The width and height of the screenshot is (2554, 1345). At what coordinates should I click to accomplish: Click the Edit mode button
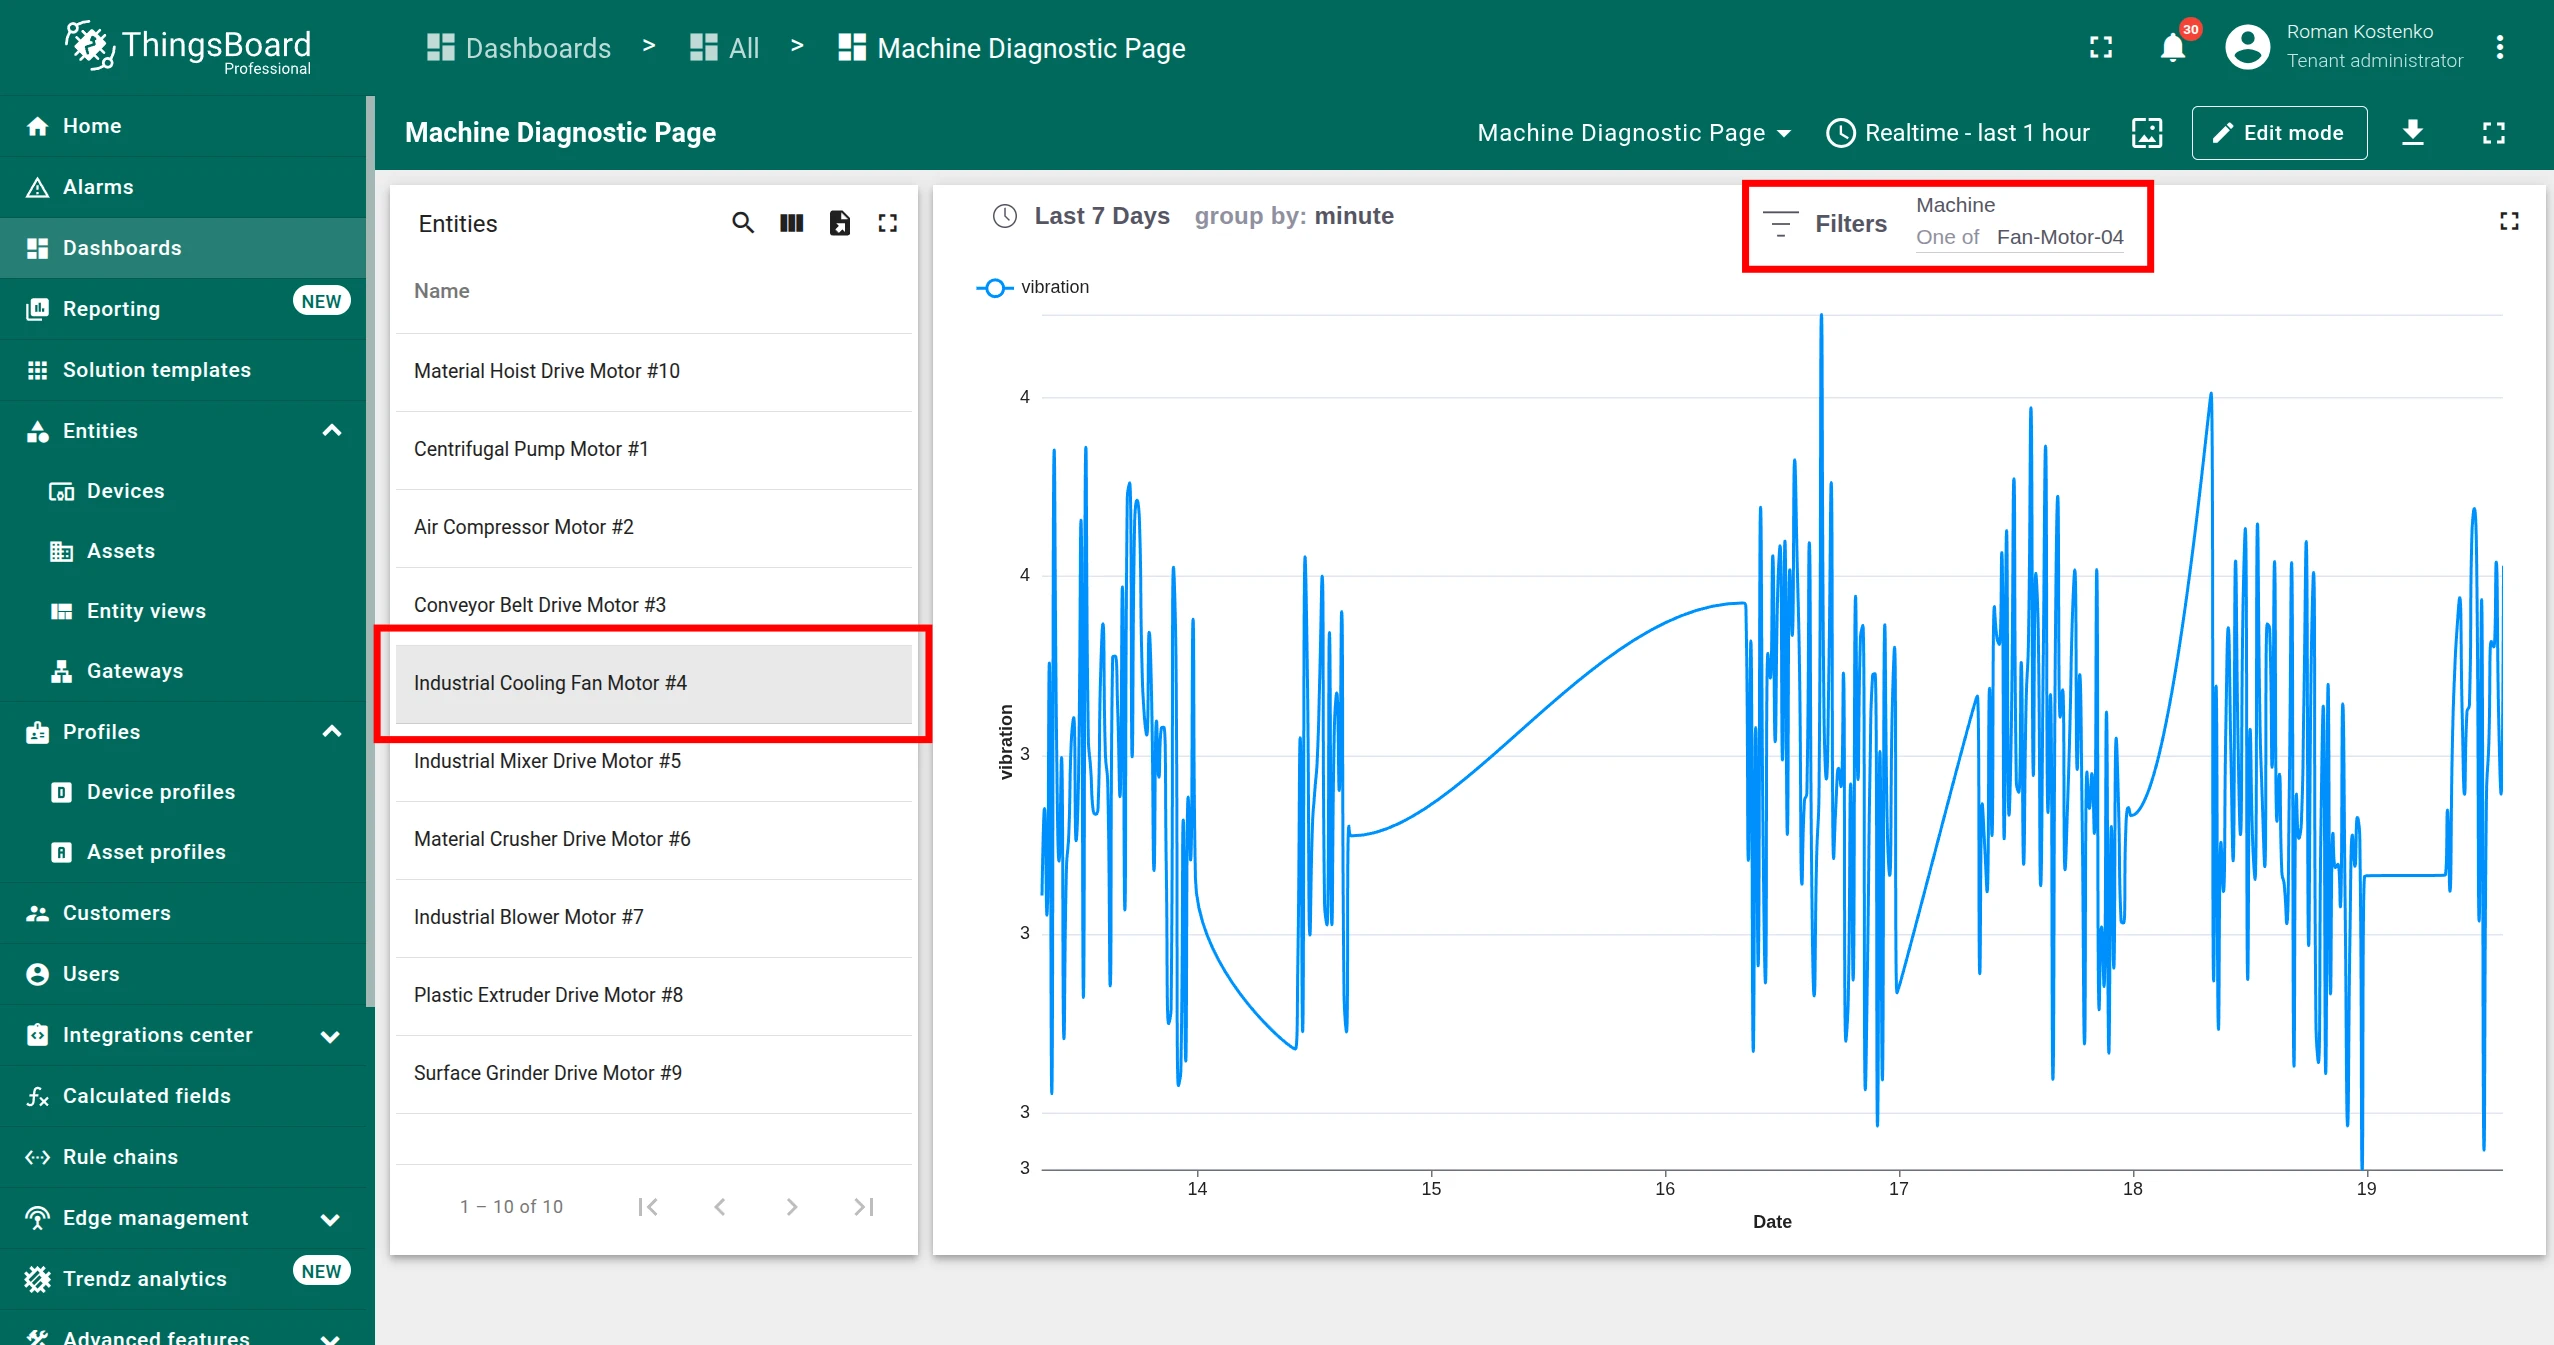(2279, 133)
